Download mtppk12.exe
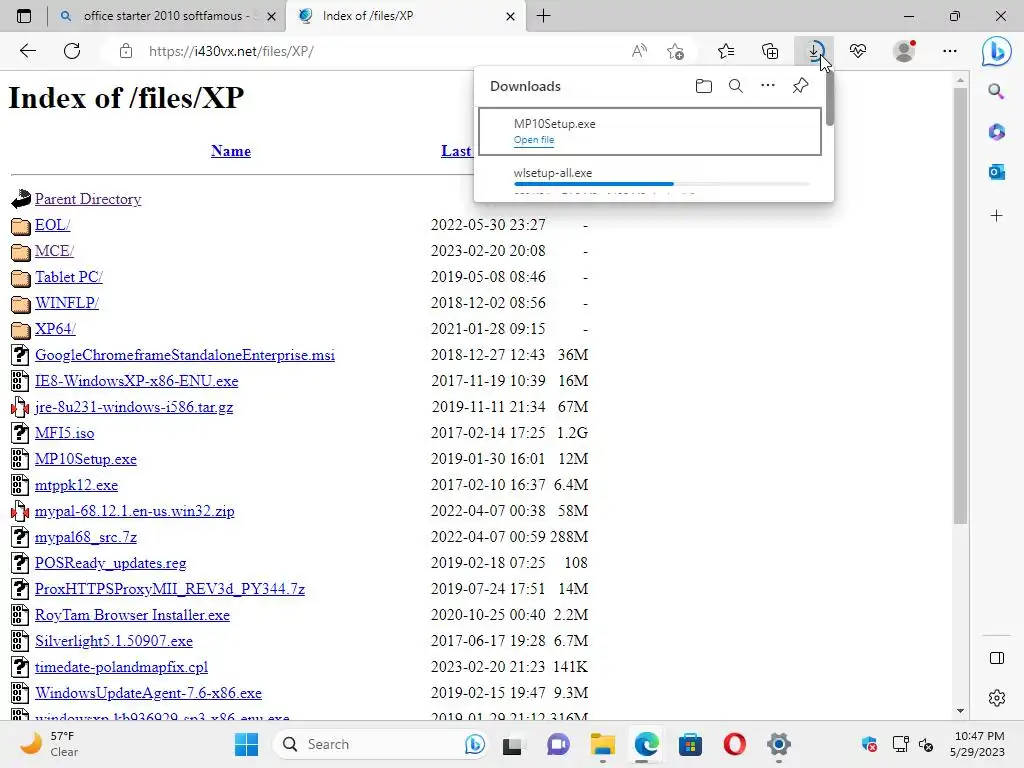The height and width of the screenshot is (768, 1024). point(76,485)
